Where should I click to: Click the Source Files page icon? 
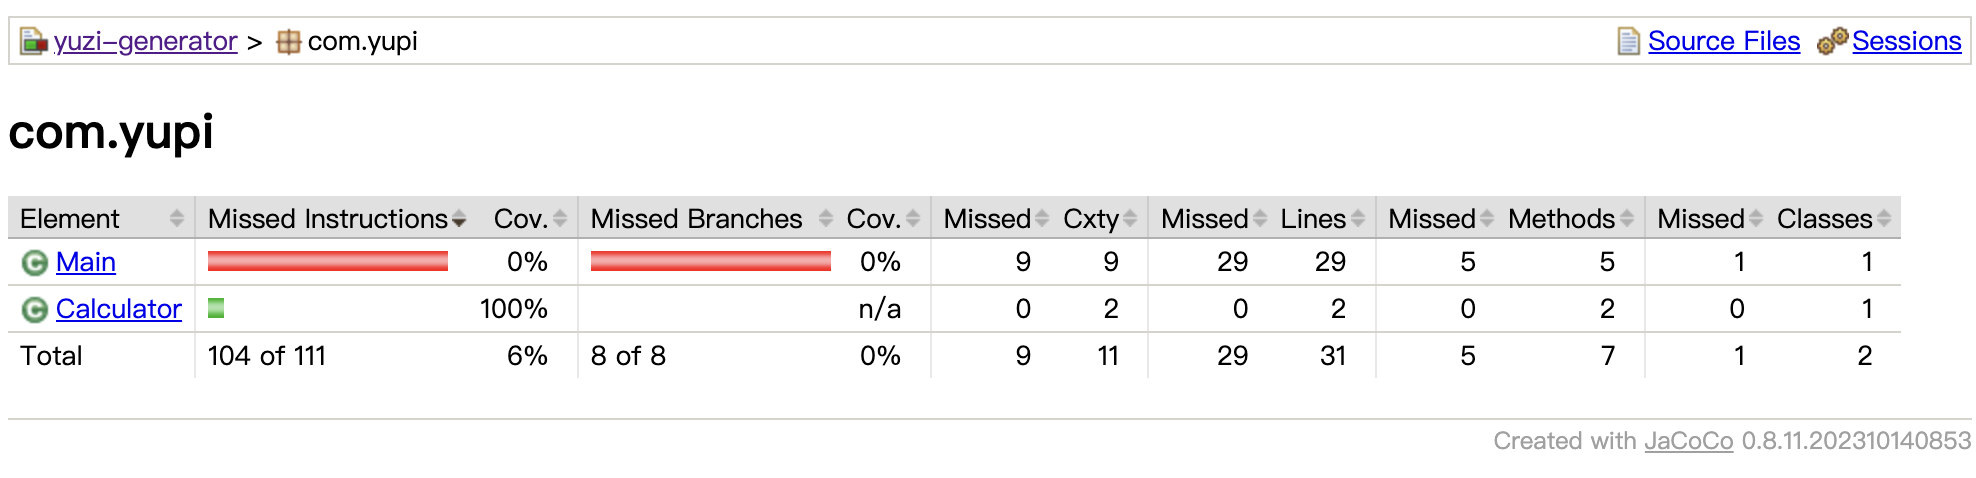tap(1628, 42)
